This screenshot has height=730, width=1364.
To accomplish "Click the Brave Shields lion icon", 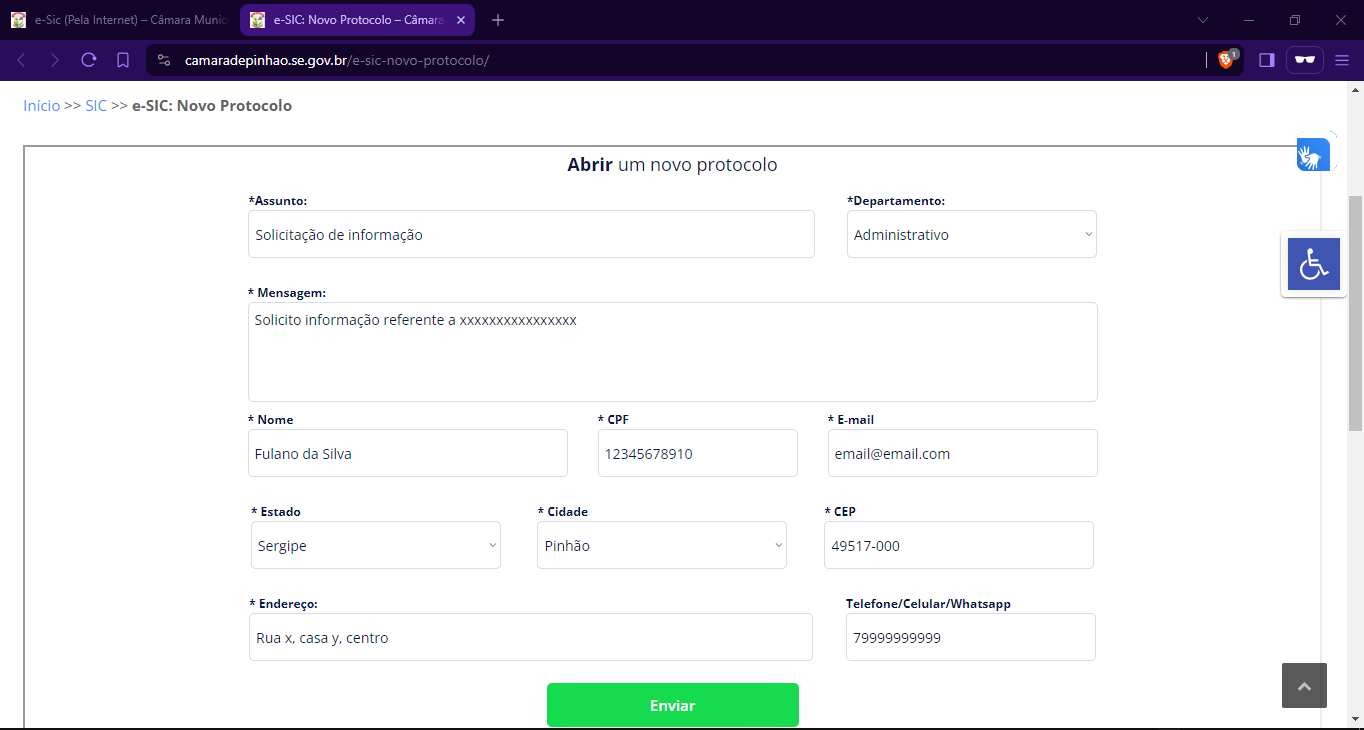I will [1225, 60].
